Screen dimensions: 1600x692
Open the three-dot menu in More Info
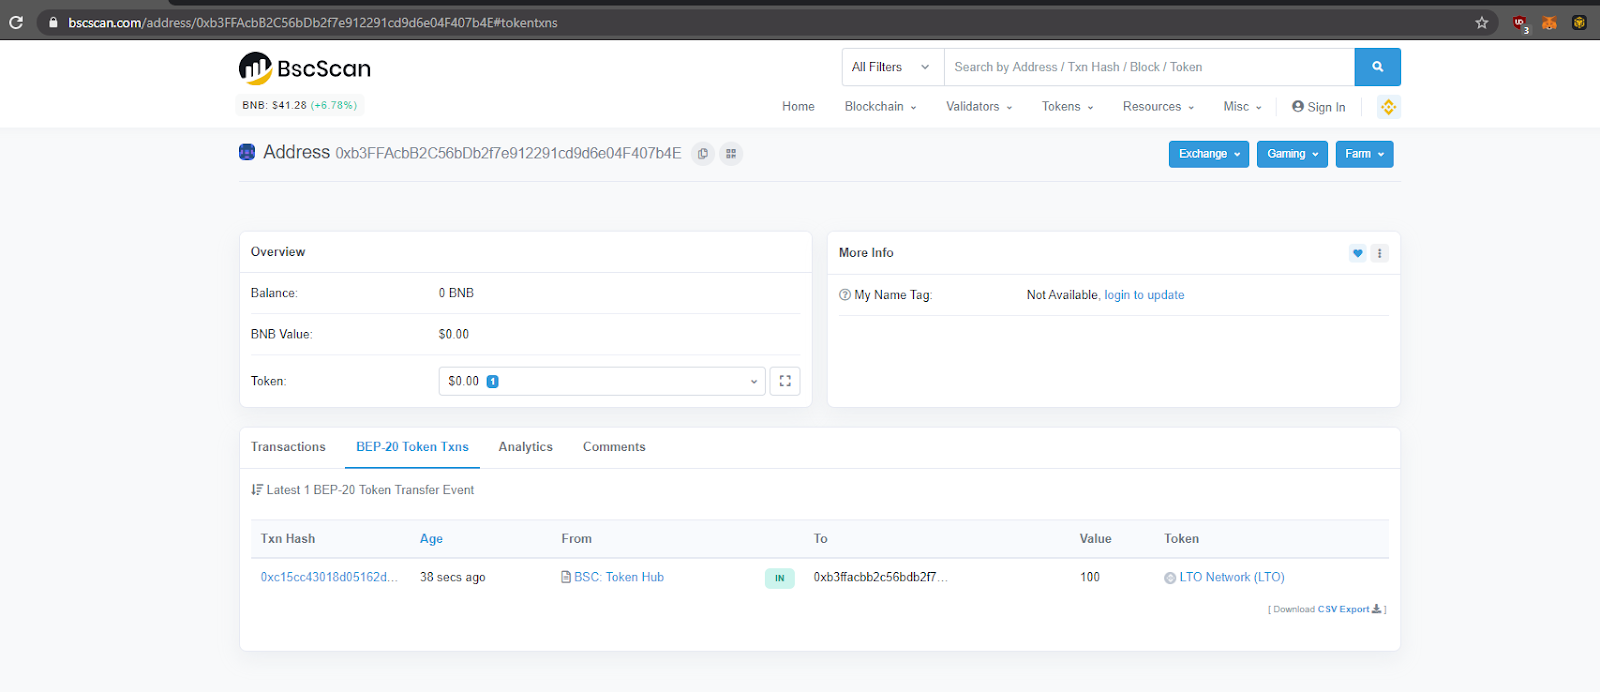tap(1379, 253)
